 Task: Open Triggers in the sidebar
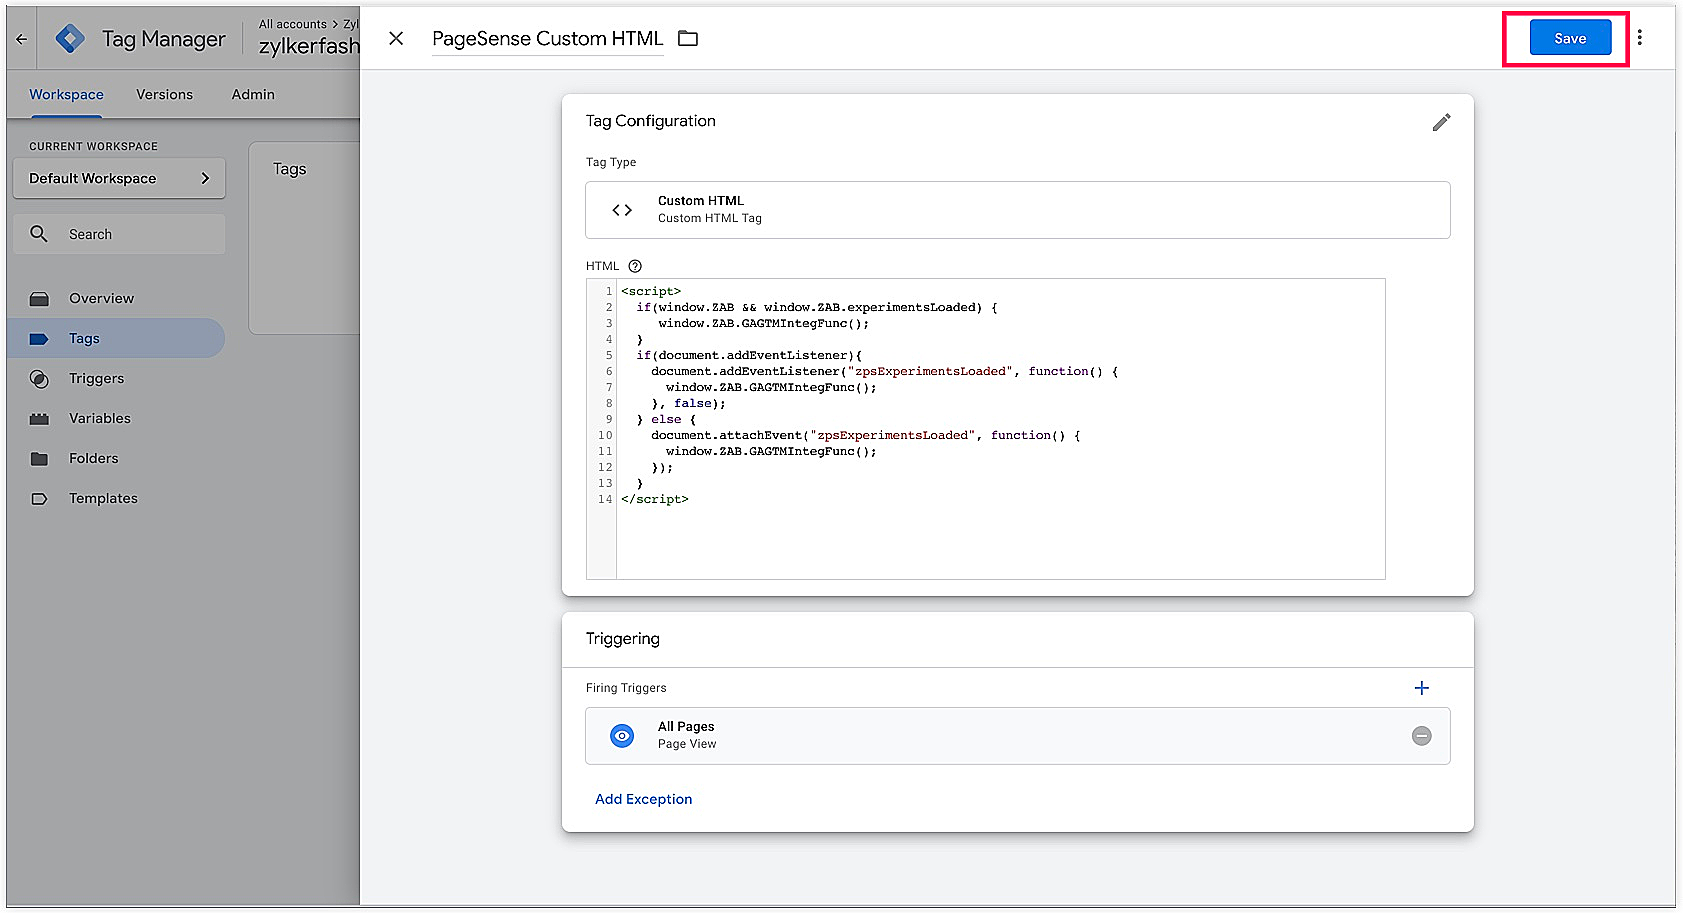(96, 378)
